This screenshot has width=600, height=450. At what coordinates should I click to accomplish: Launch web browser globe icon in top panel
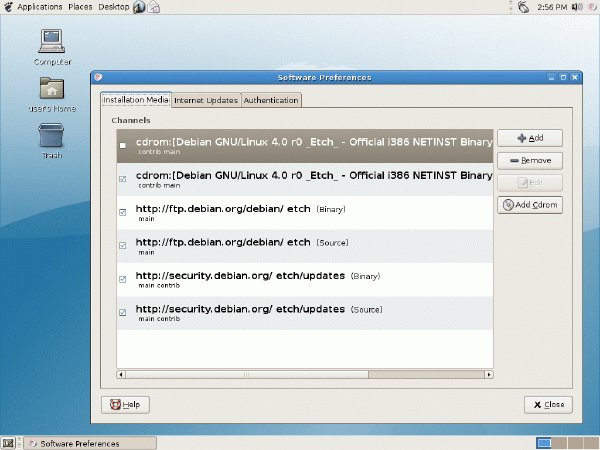(x=139, y=7)
